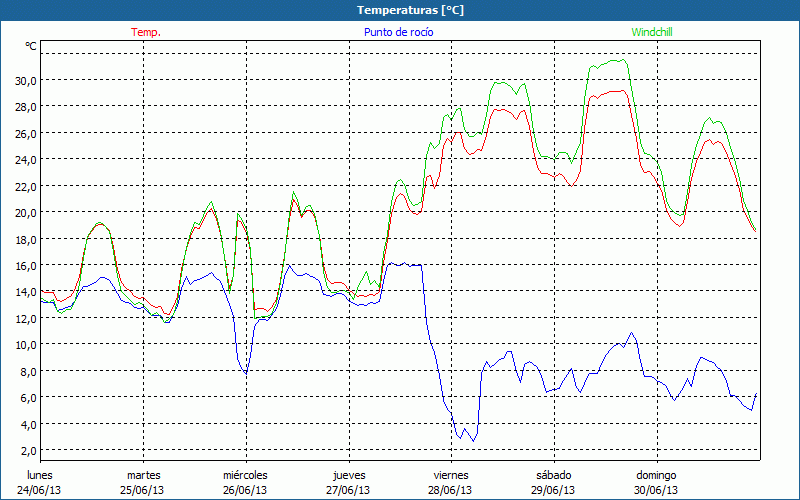
Task: Click the °C unit label on the axis
Action: 31,46
